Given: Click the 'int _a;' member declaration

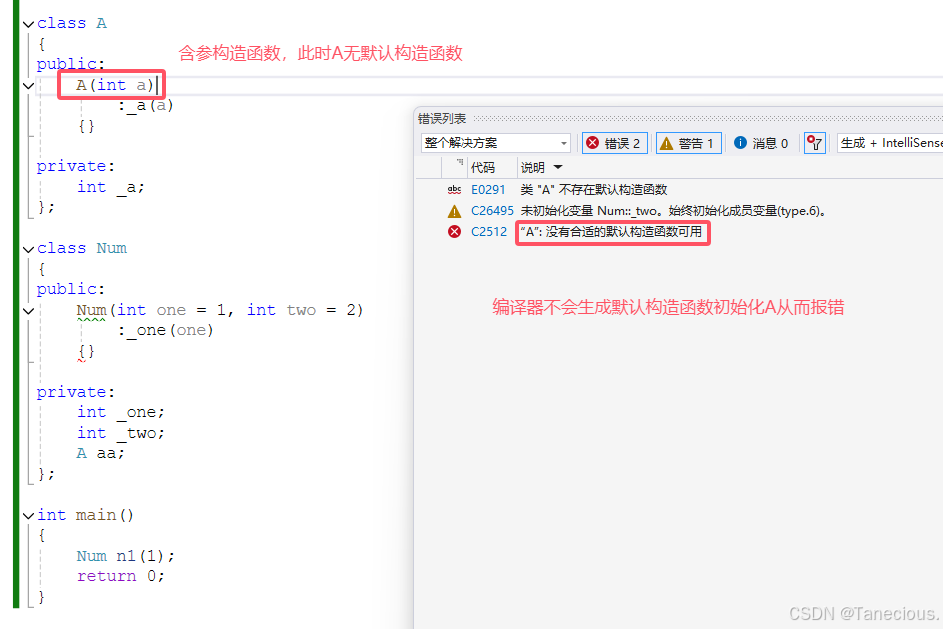Looking at the screenshot, I should pyautogui.click(x=111, y=188).
